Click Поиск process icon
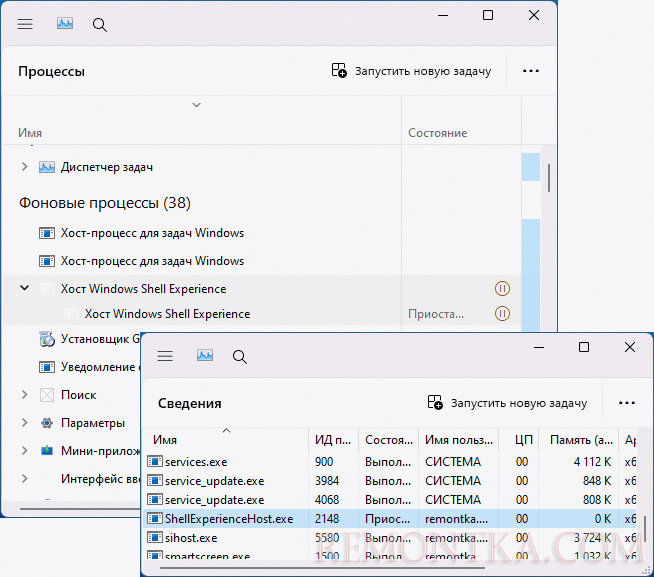The height and width of the screenshot is (577, 654). coord(47,395)
